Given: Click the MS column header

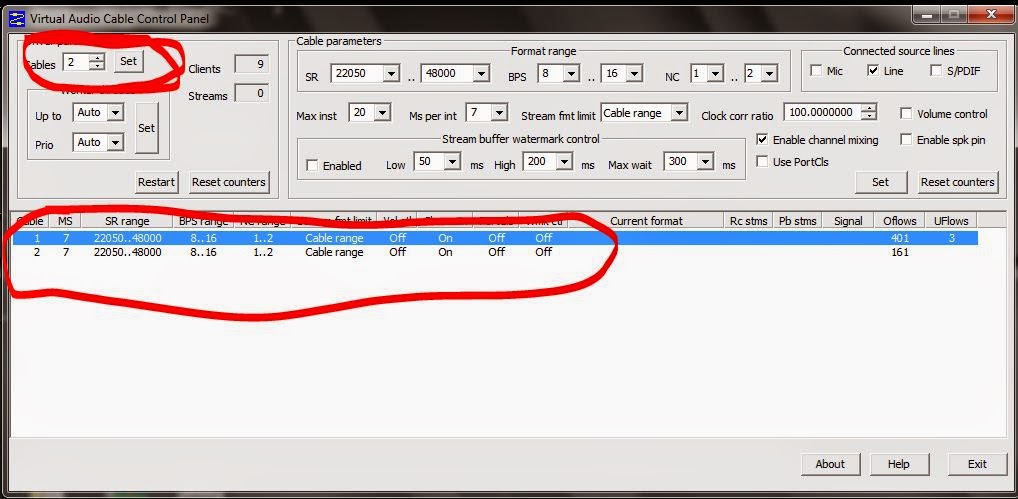Looking at the screenshot, I should (65, 221).
